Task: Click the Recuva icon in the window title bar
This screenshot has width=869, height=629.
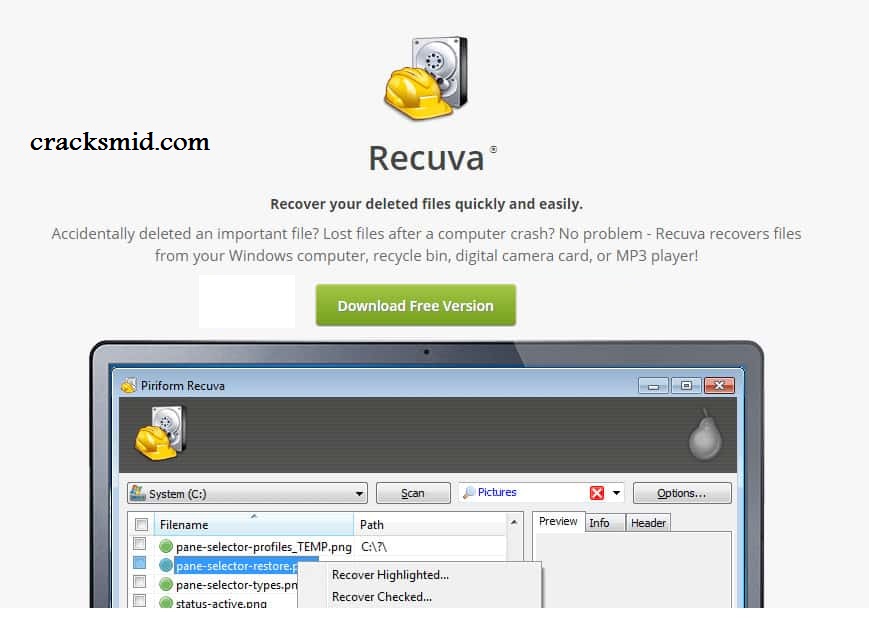Action: tap(129, 385)
